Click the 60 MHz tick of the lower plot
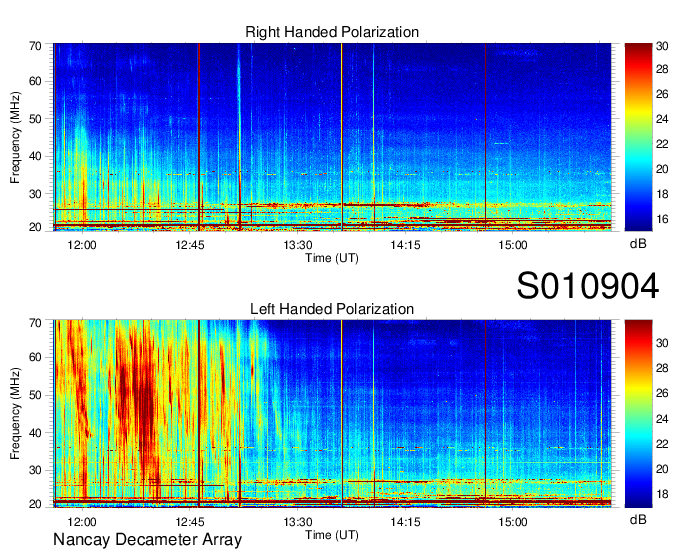Screen dimensions: 680x552 35,357
